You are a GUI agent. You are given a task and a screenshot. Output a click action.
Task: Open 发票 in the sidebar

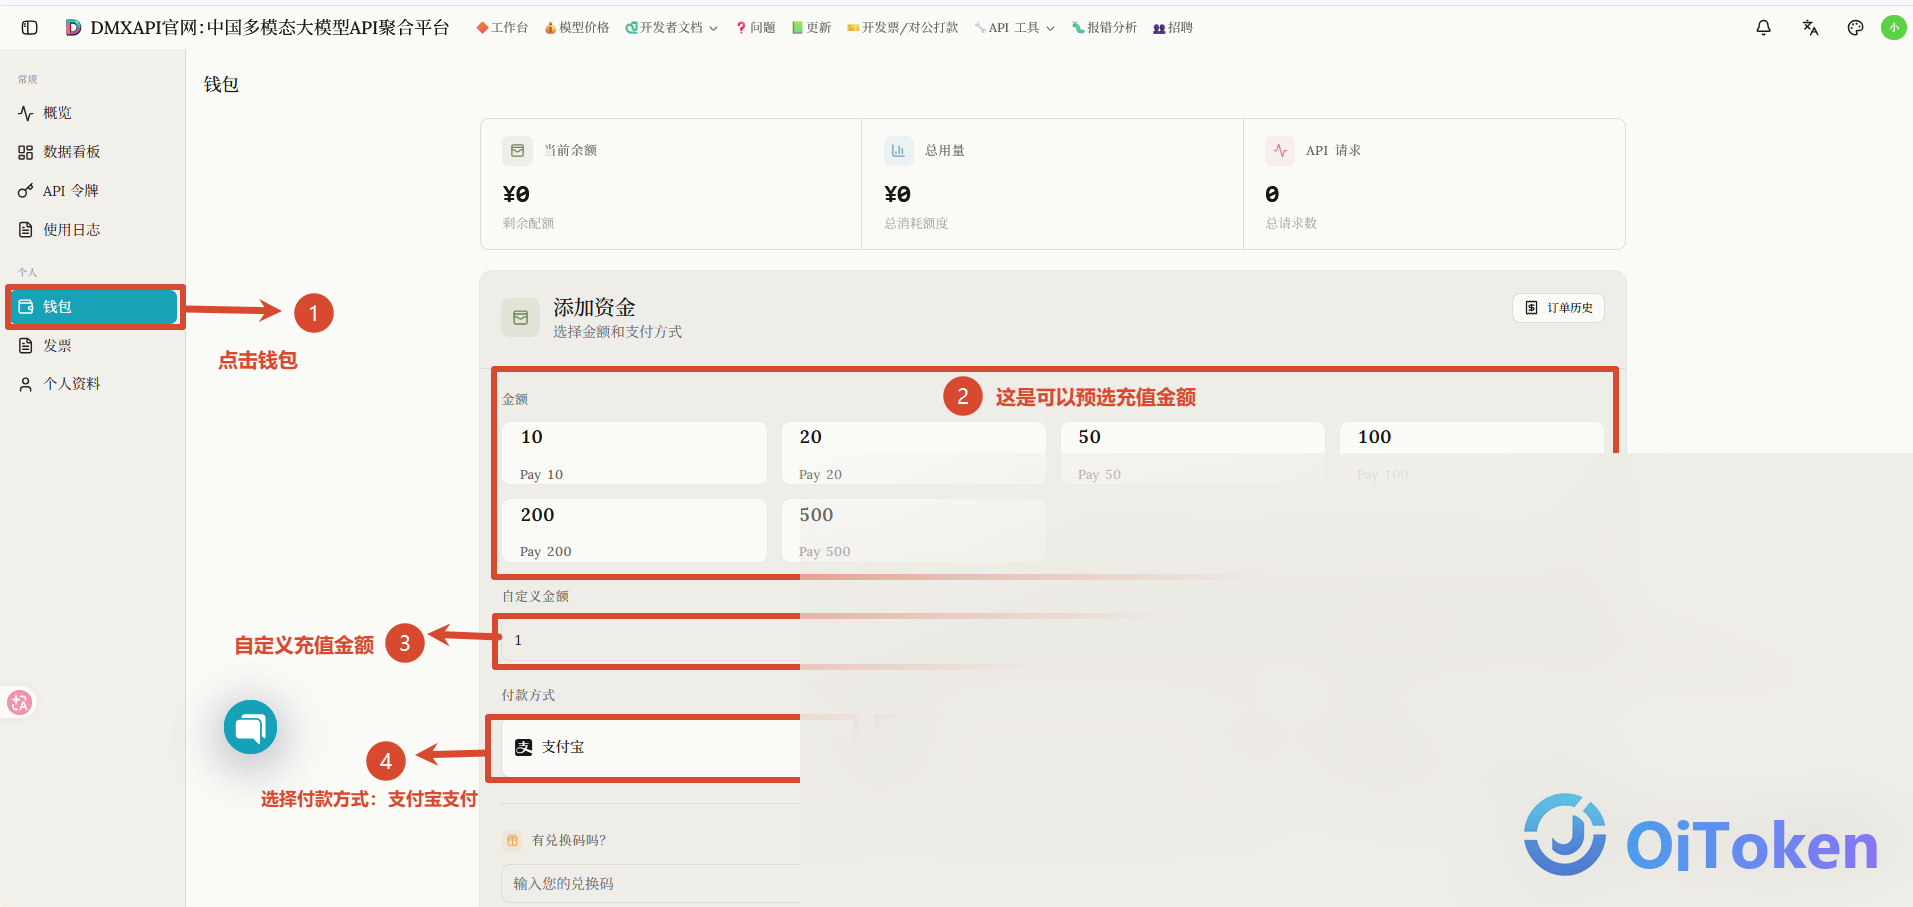point(93,346)
